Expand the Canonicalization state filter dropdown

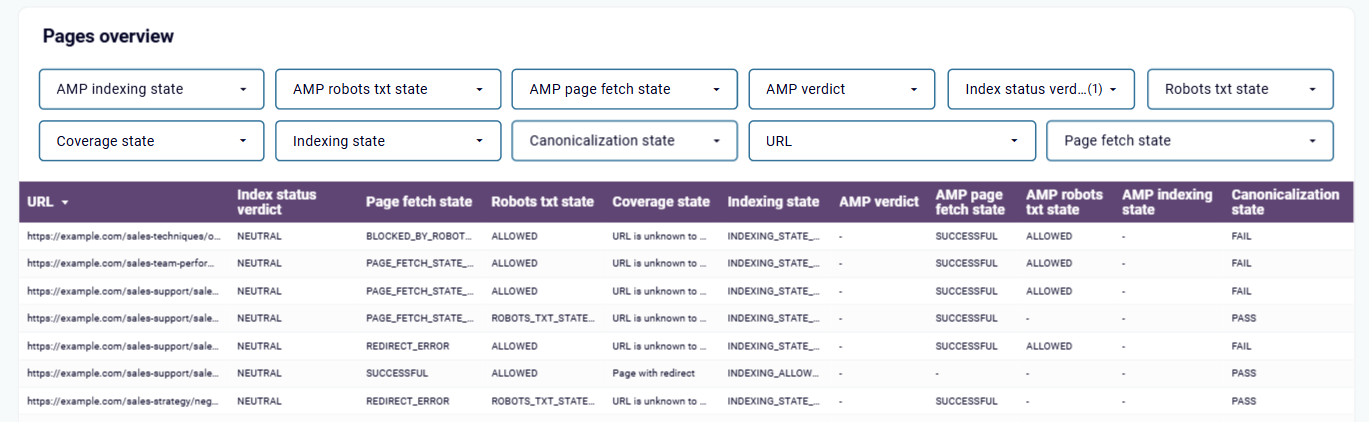coord(624,141)
